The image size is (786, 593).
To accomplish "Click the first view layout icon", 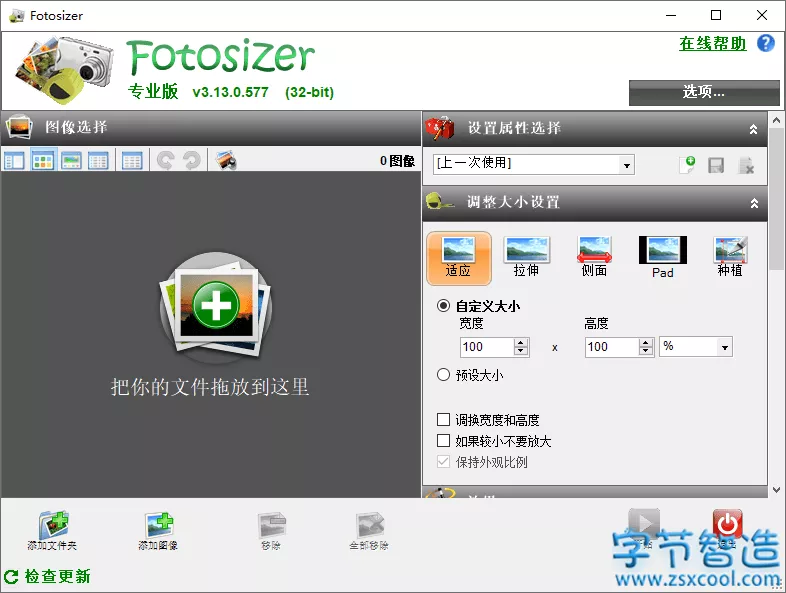I will 14,161.
